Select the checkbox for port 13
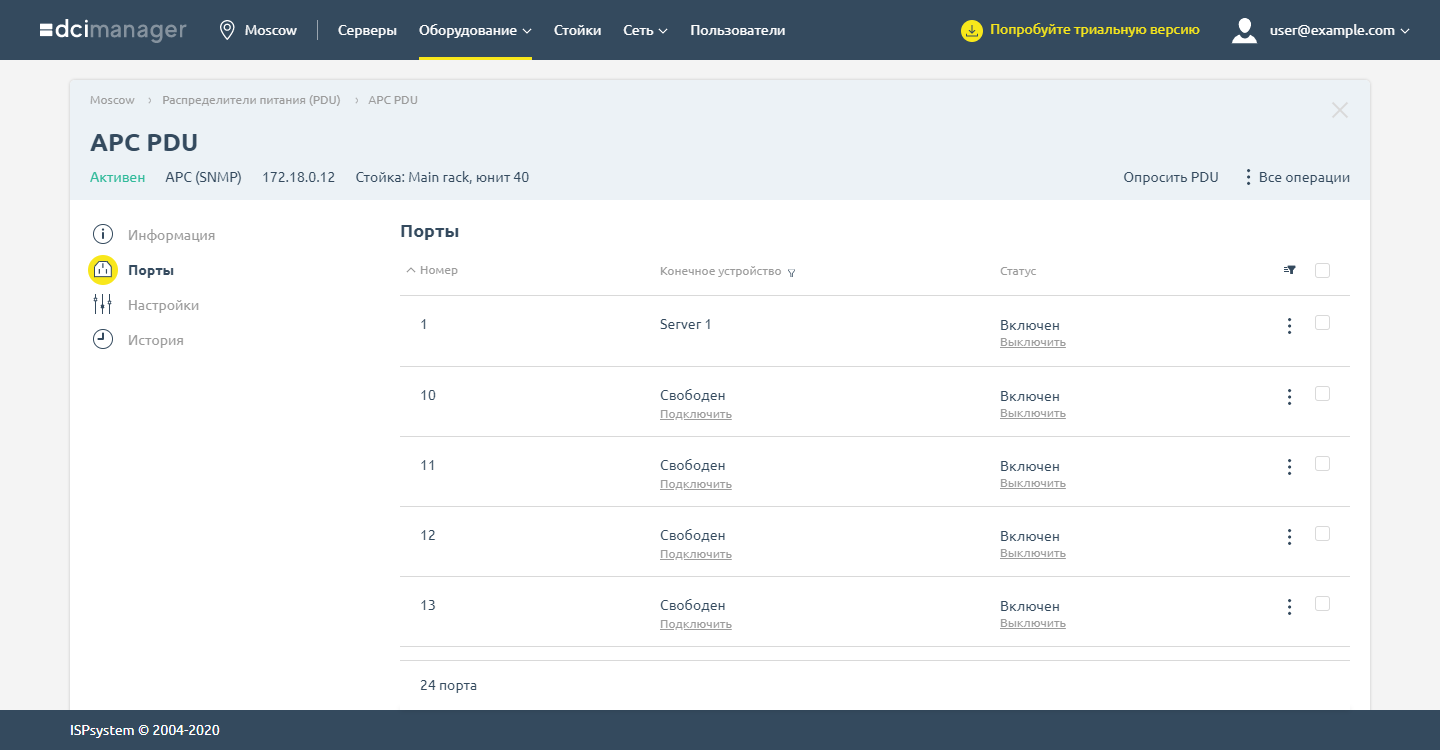The image size is (1440, 750). point(1322,604)
